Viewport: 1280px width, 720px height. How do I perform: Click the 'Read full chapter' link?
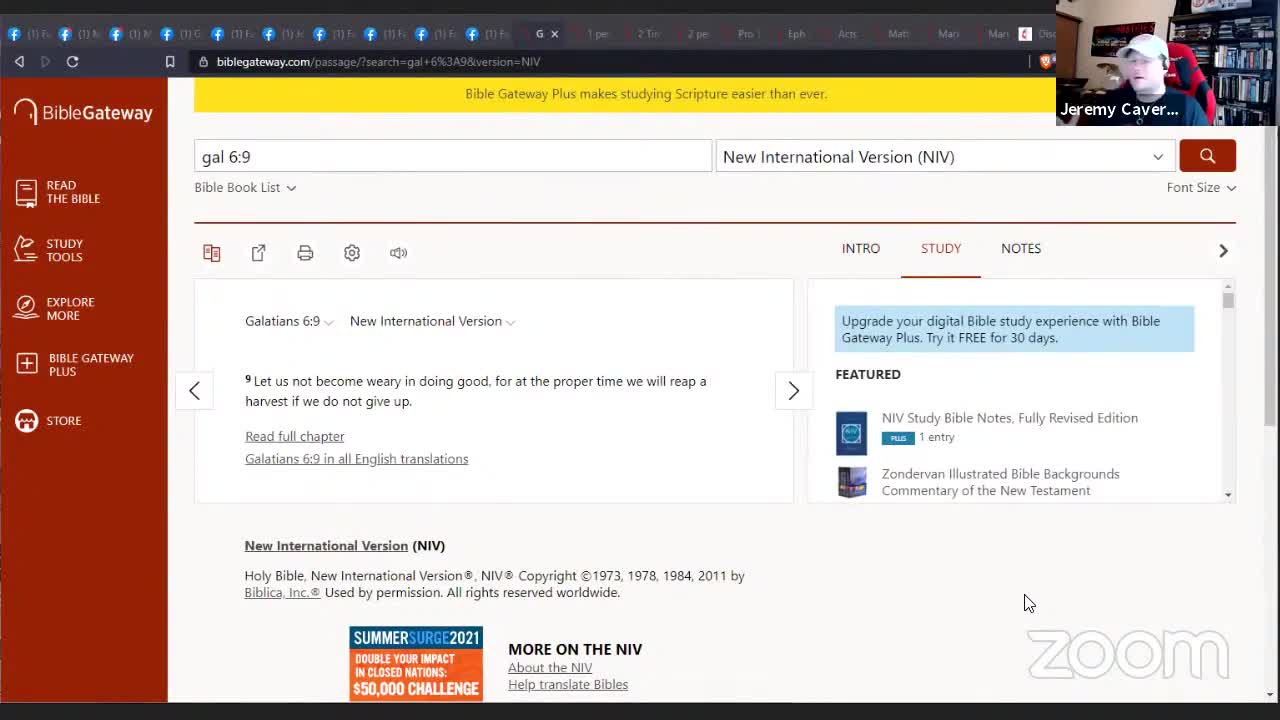point(294,437)
